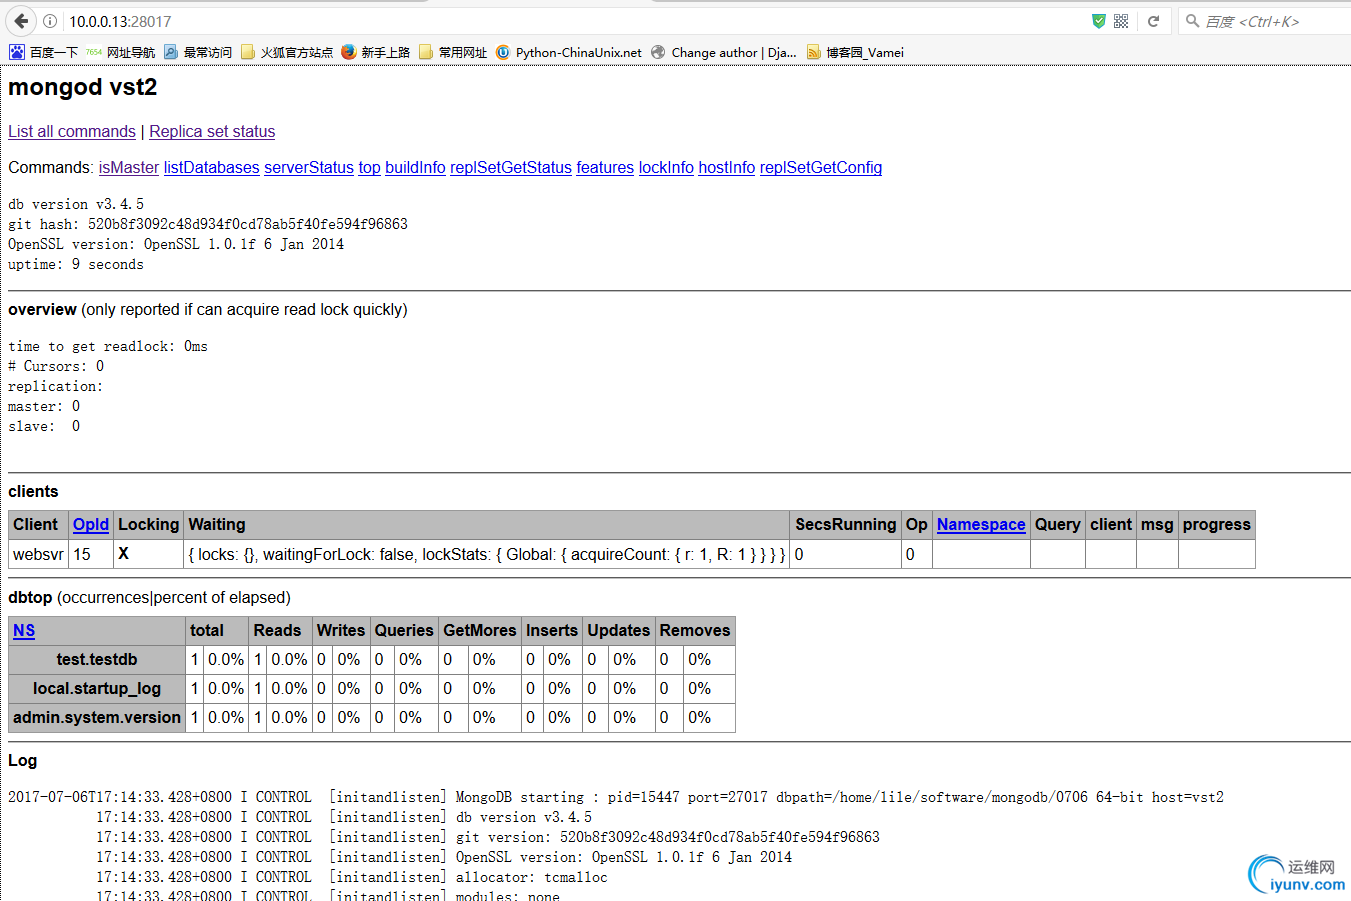Click the mongod vst2 page heading
Viewport: 1351px width, 901px height.
[x=83, y=87]
